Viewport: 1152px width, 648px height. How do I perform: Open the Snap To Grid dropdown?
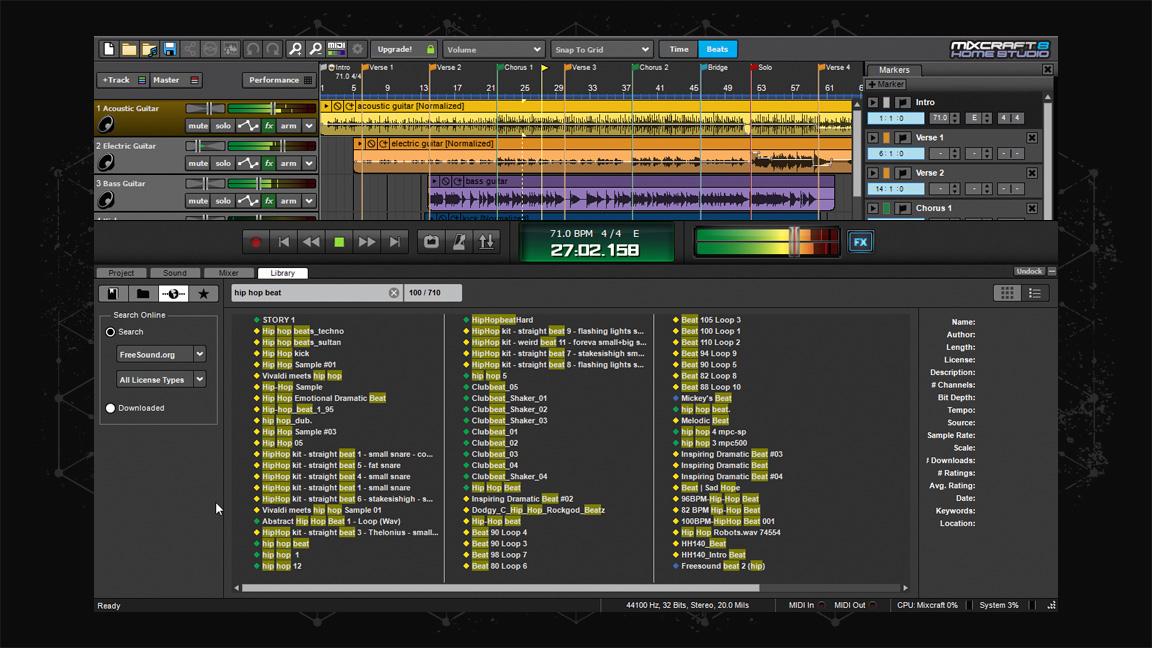click(601, 48)
